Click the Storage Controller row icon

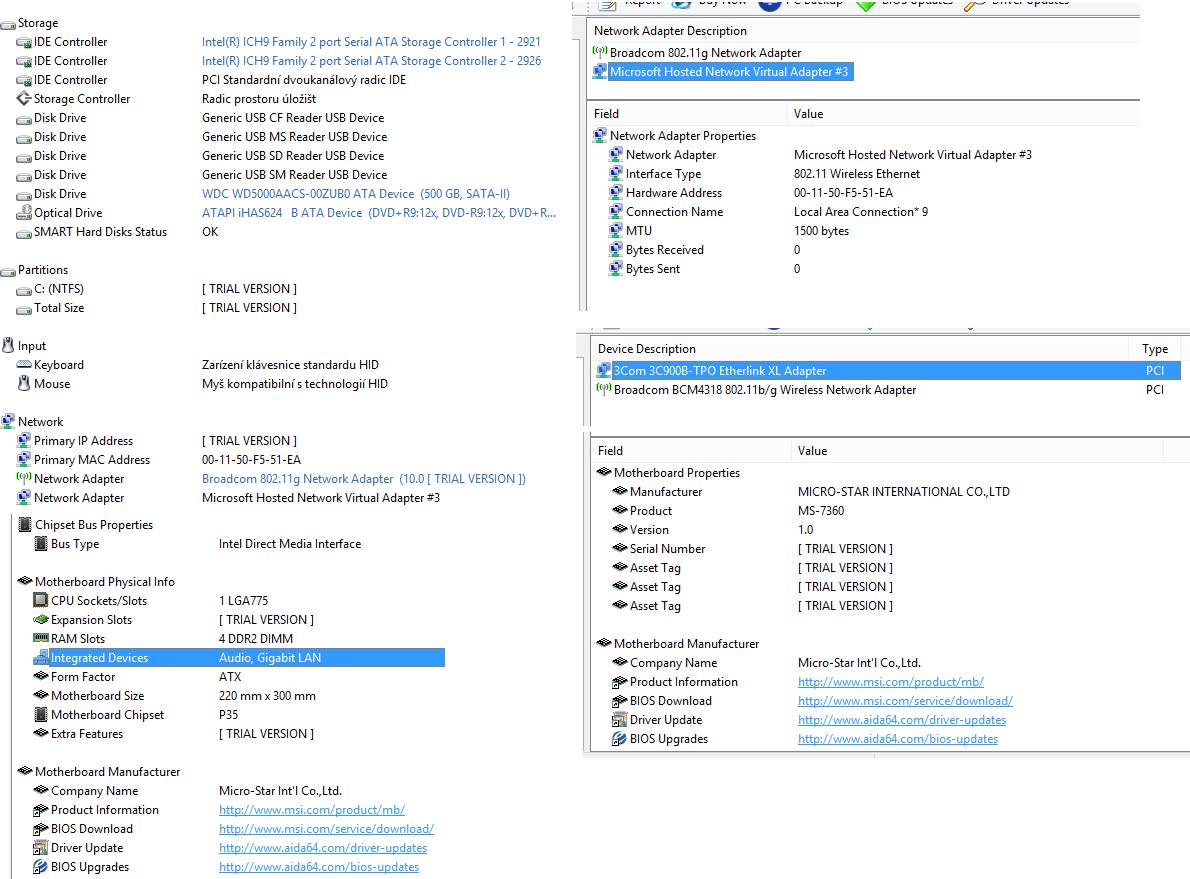(x=24, y=99)
